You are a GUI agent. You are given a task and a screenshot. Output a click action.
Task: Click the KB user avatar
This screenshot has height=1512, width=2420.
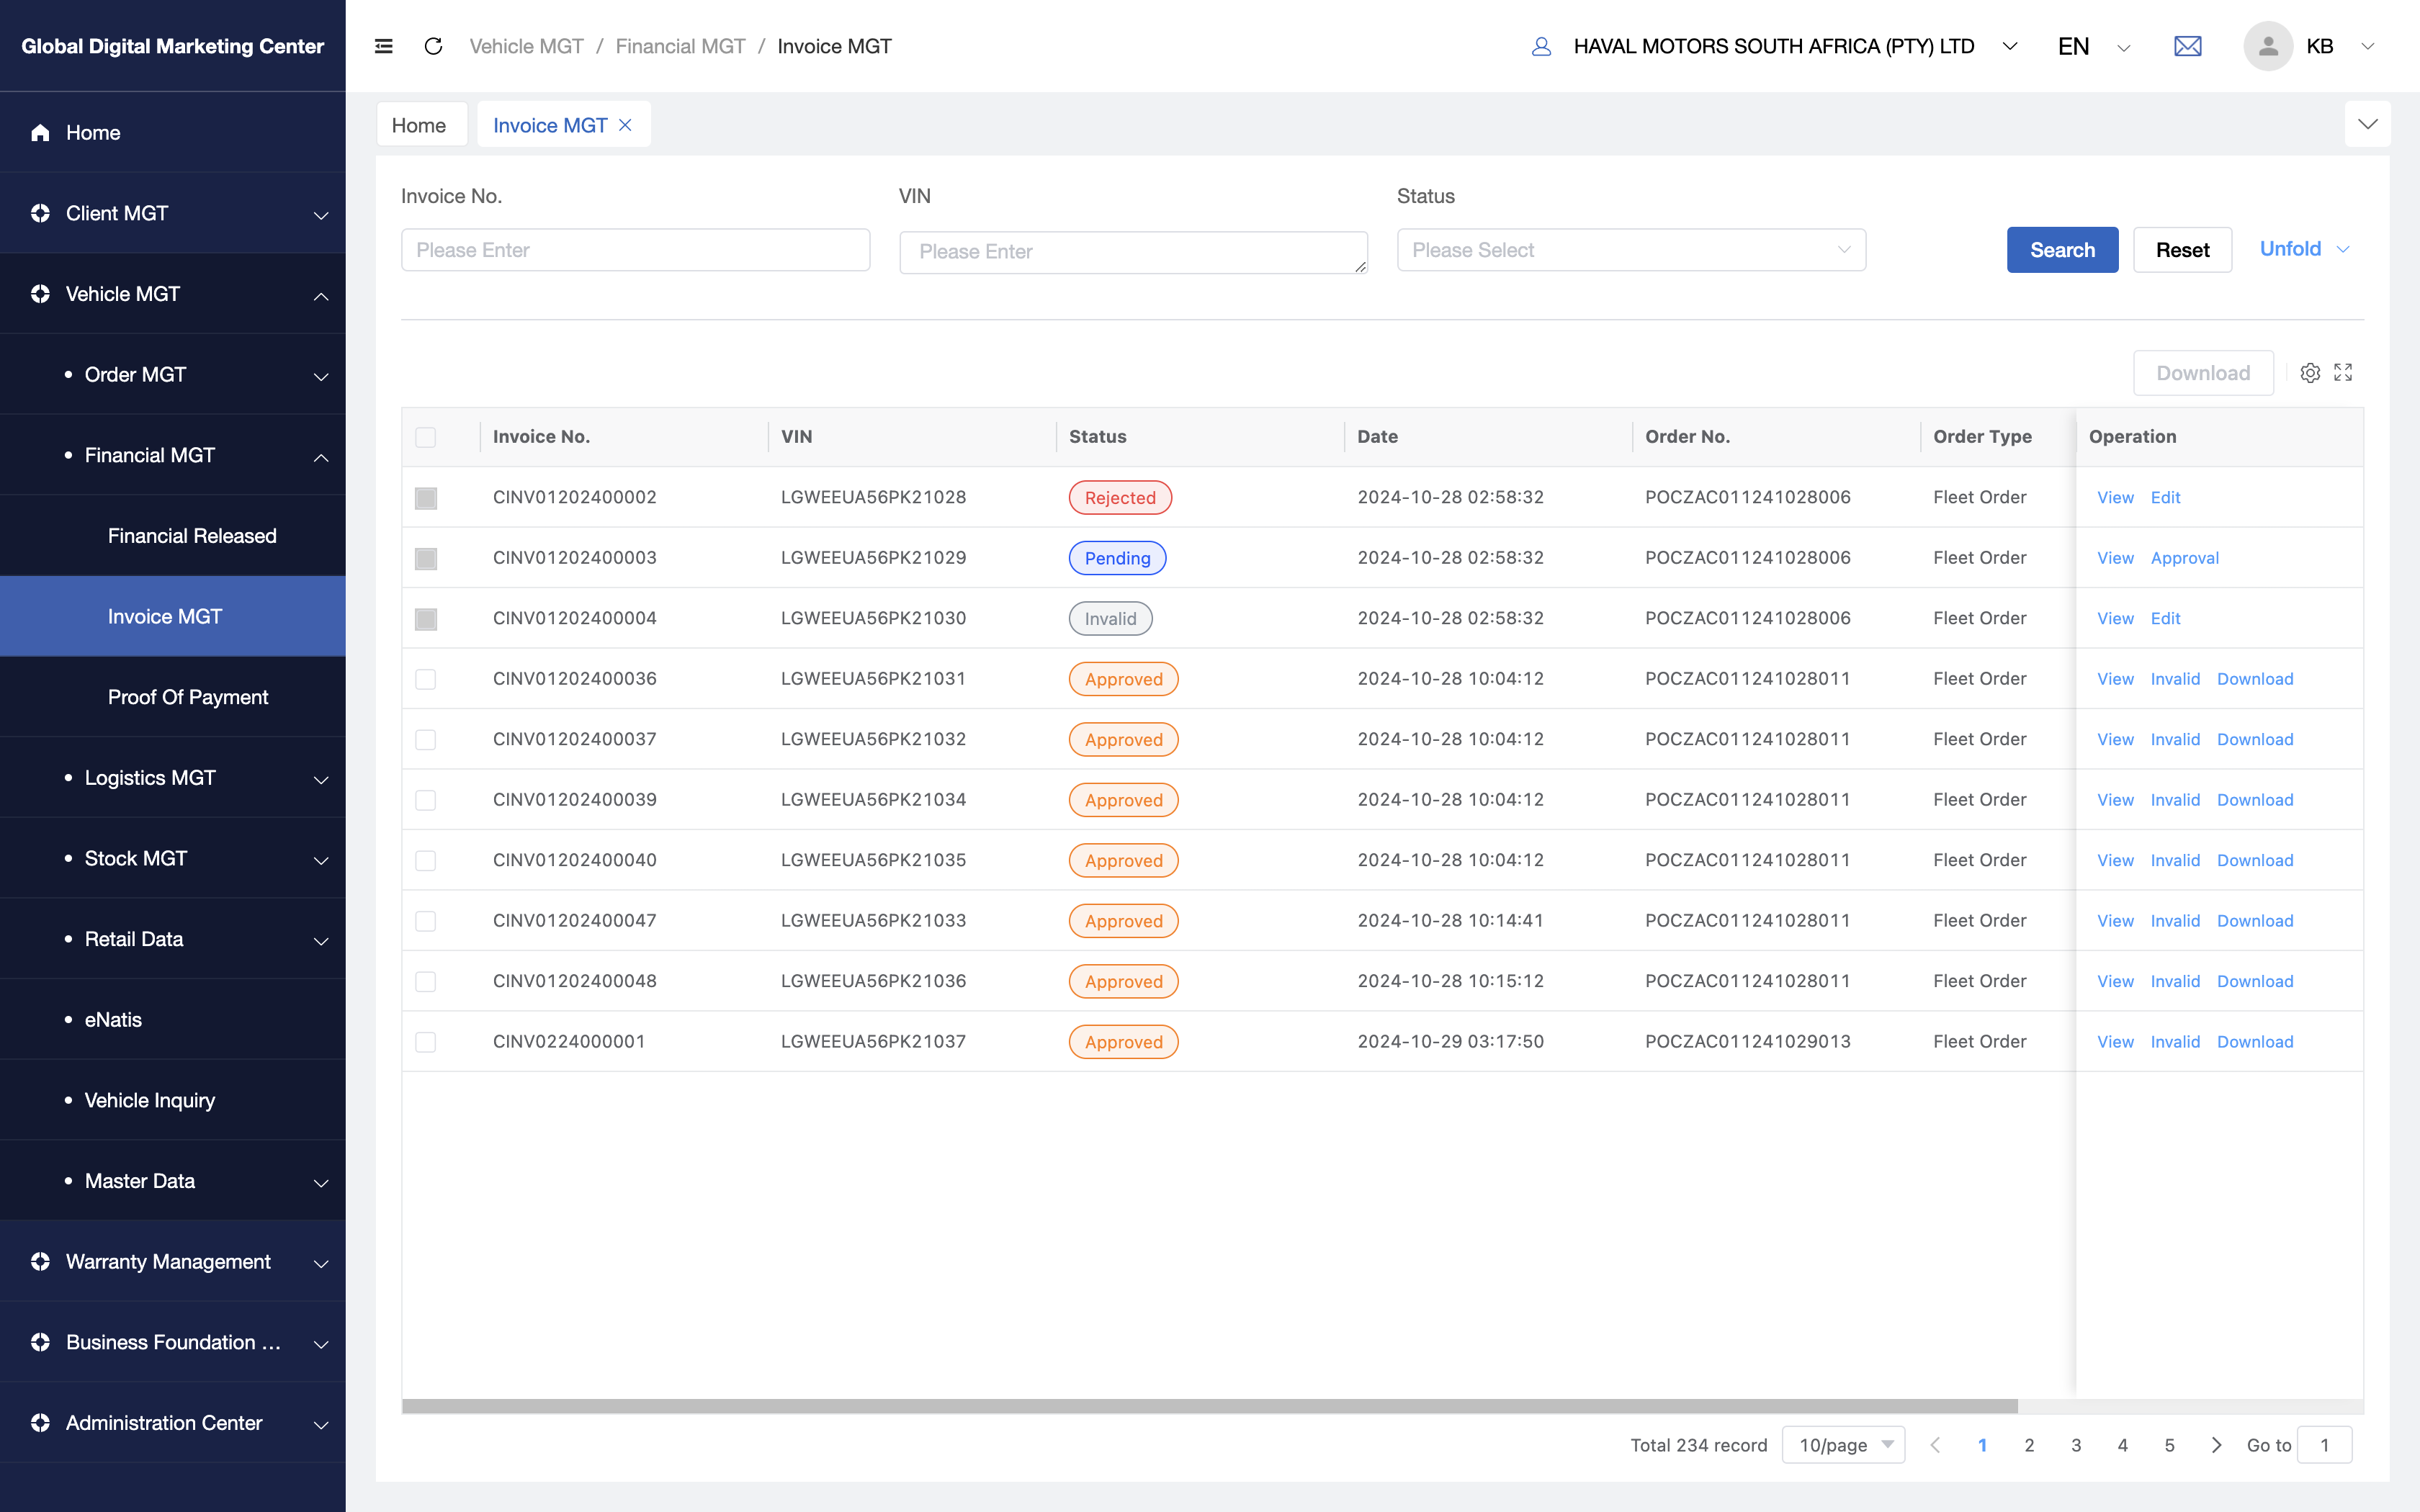[x=2268, y=46]
